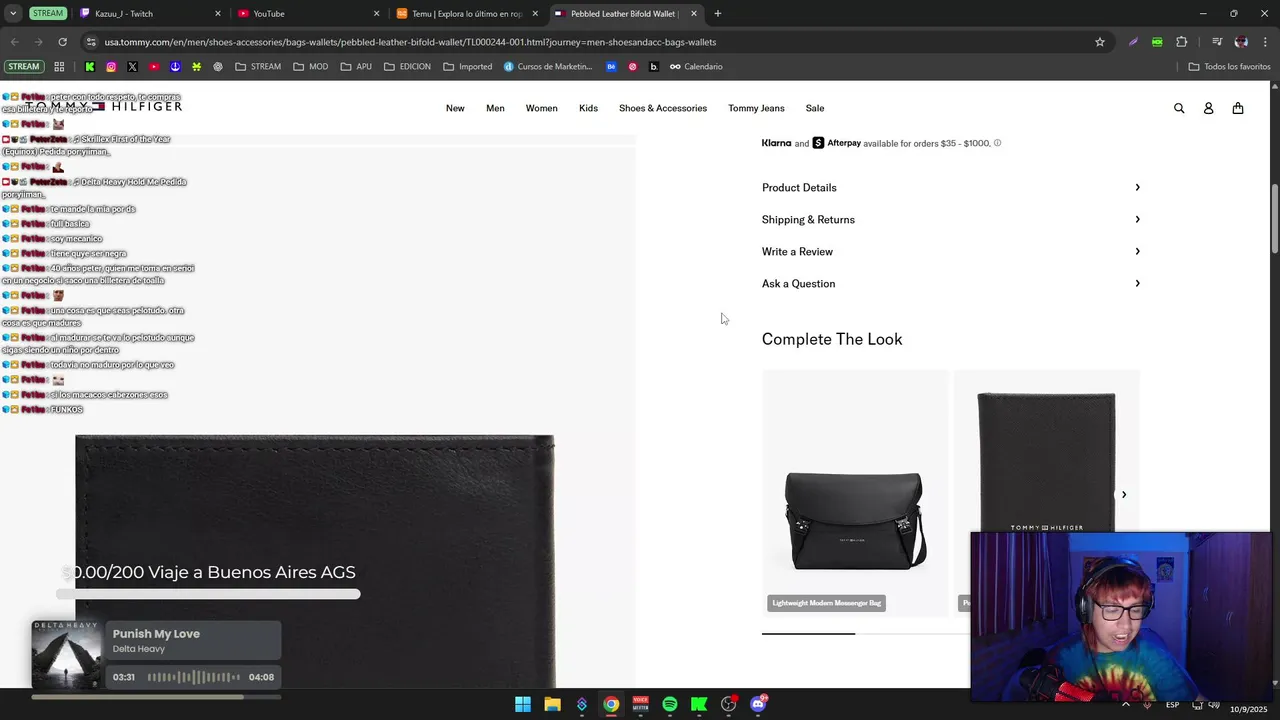Image resolution: width=1280 pixels, height=720 pixels.
Task: Open the STREAM bookmarks folder
Action: [258, 67]
